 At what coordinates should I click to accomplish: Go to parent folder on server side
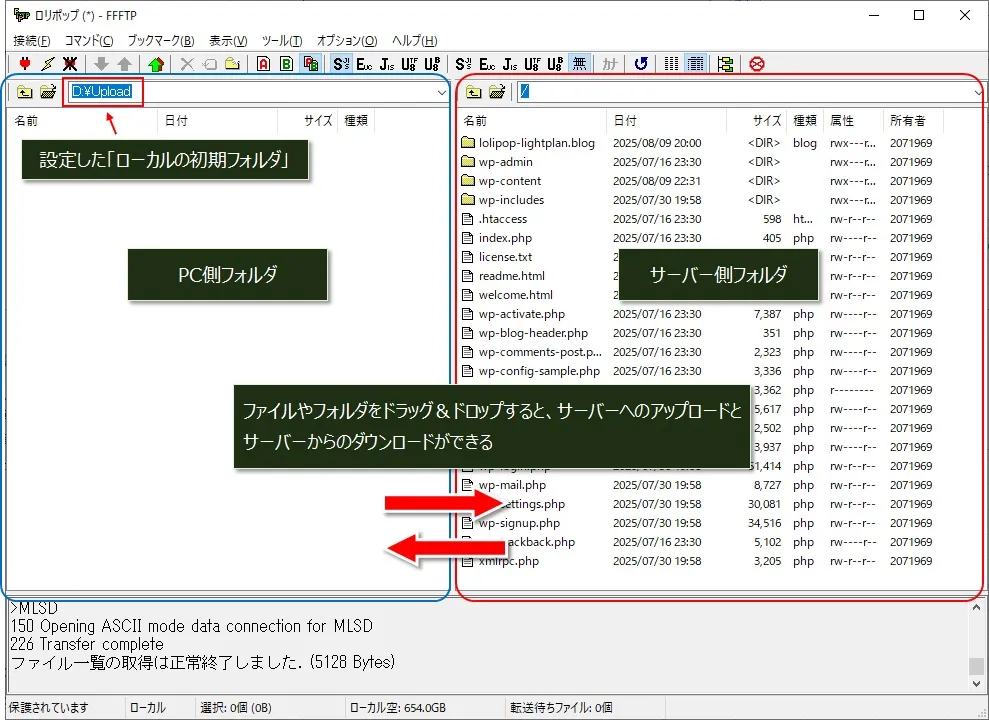(x=474, y=91)
